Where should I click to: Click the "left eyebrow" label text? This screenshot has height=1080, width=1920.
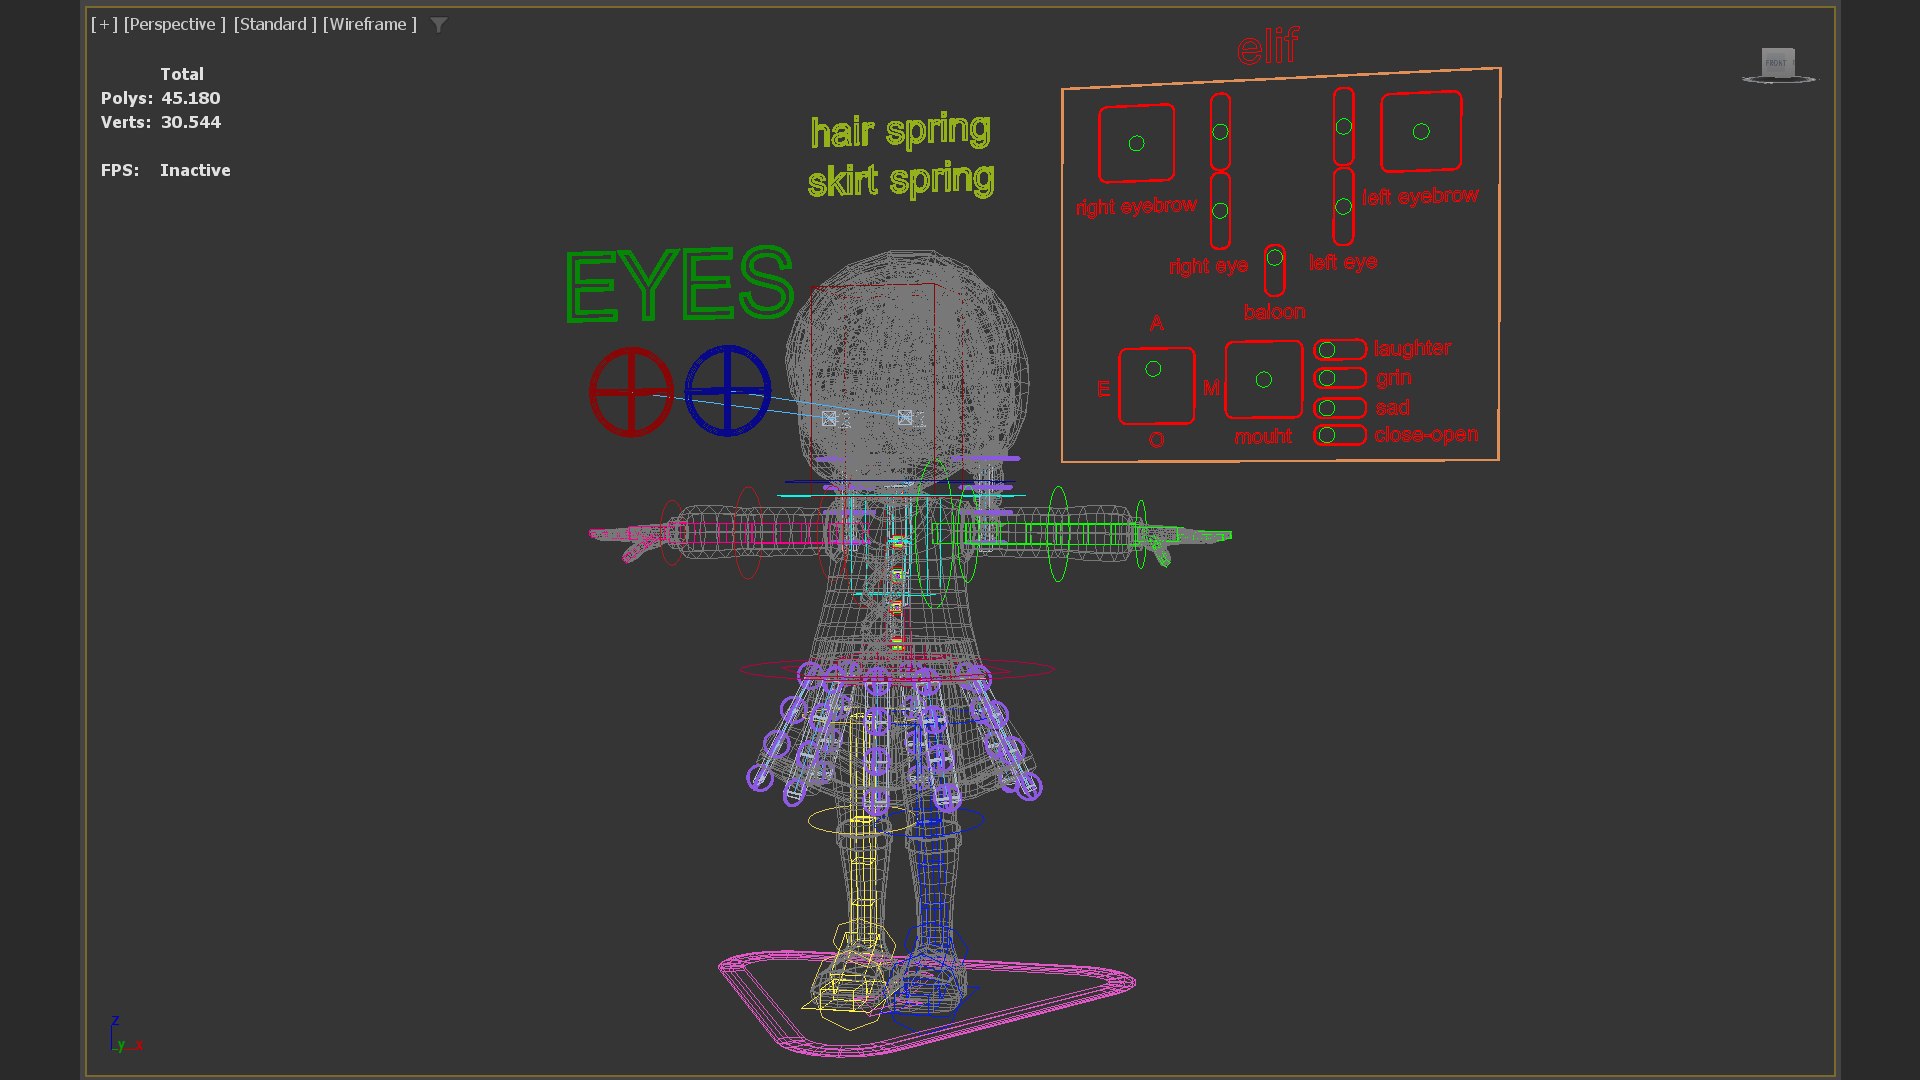coord(1420,197)
